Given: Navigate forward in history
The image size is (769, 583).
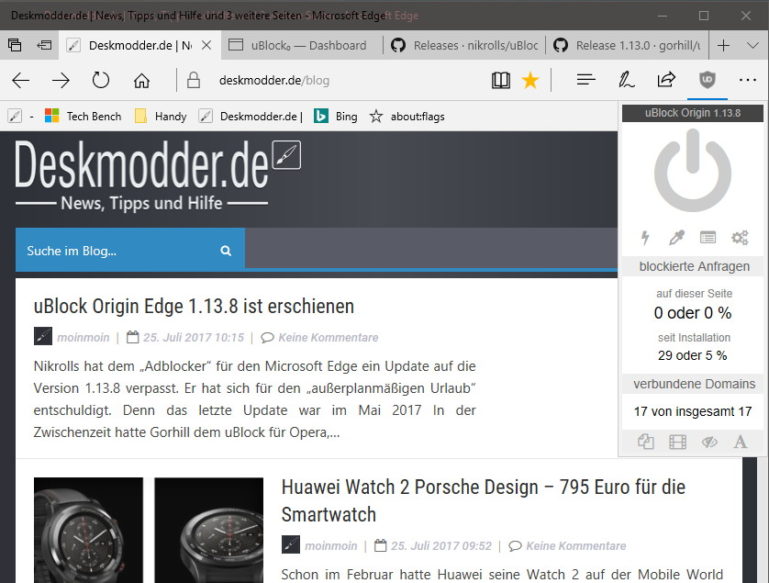Looking at the screenshot, I should tap(61, 80).
